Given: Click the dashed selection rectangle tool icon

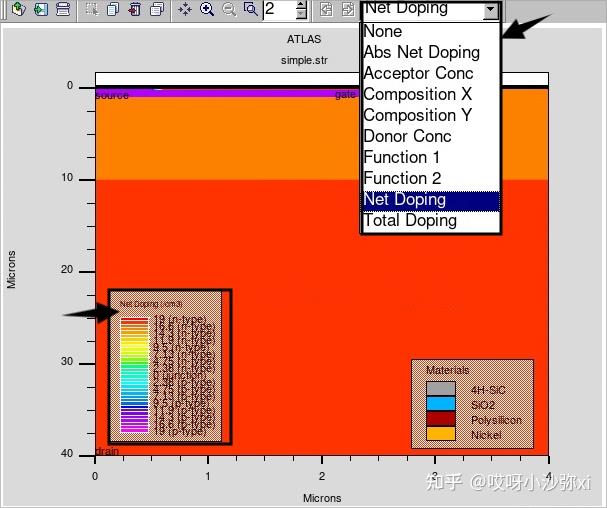Looking at the screenshot, I should pyautogui.click(x=92, y=9).
